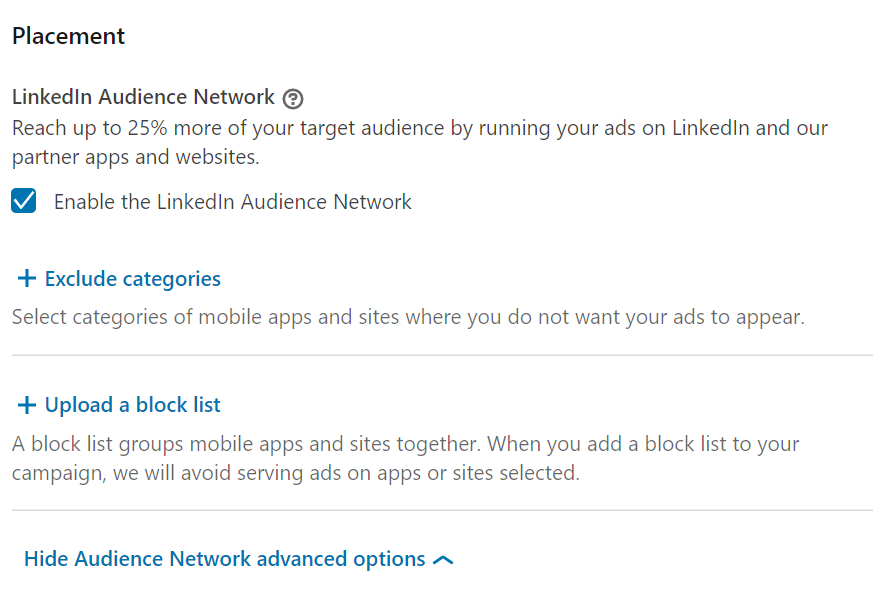Screen dimensions: 890x591
Task: Click the word 'categories' in the Exclude categories link
Action: tap(172, 280)
